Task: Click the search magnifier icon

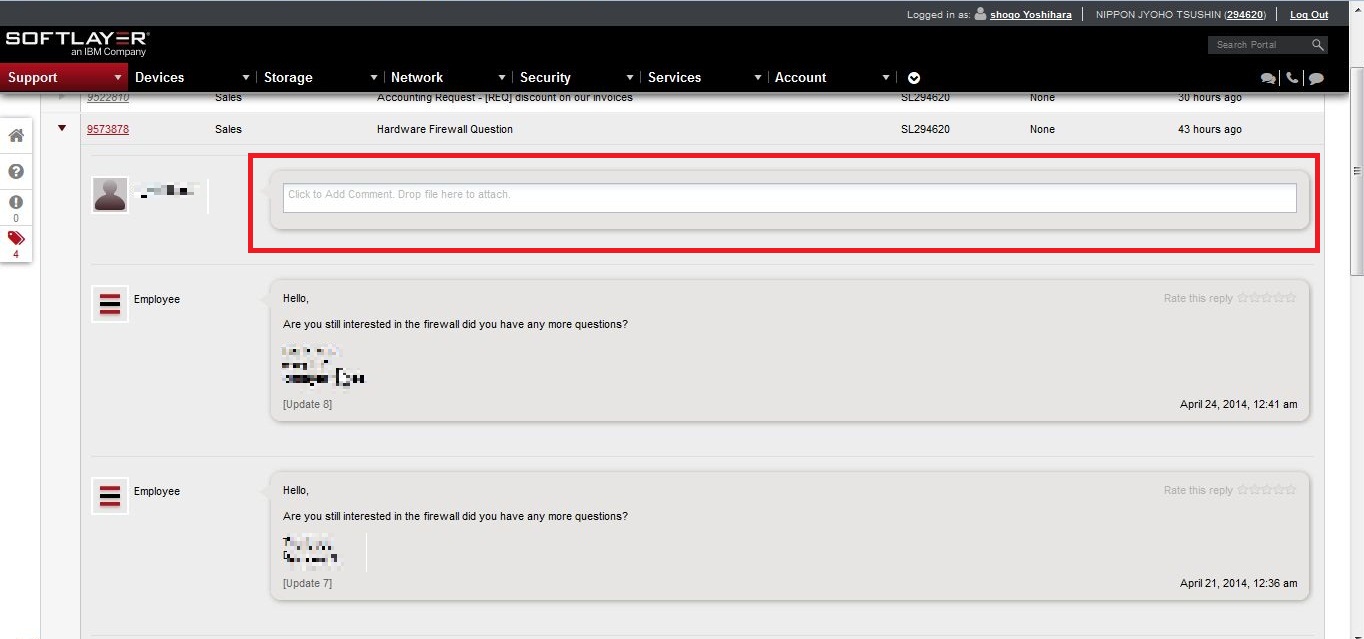Action: pyautogui.click(x=1318, y=45)
